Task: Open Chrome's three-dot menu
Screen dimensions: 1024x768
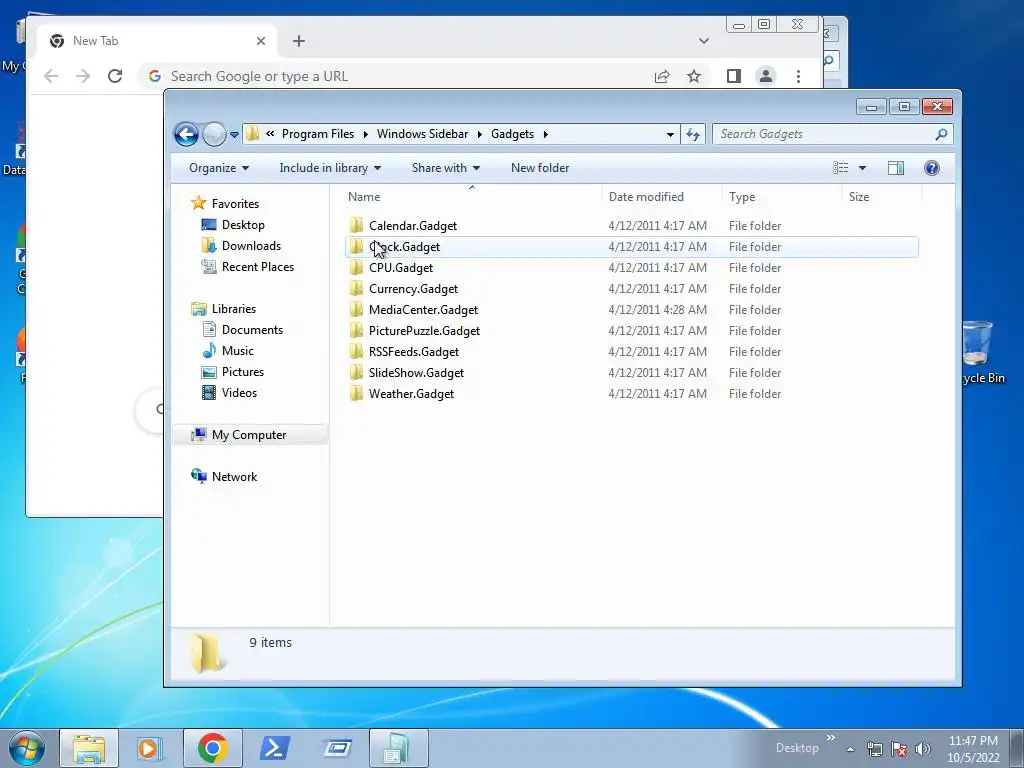Action: point(798,76)
